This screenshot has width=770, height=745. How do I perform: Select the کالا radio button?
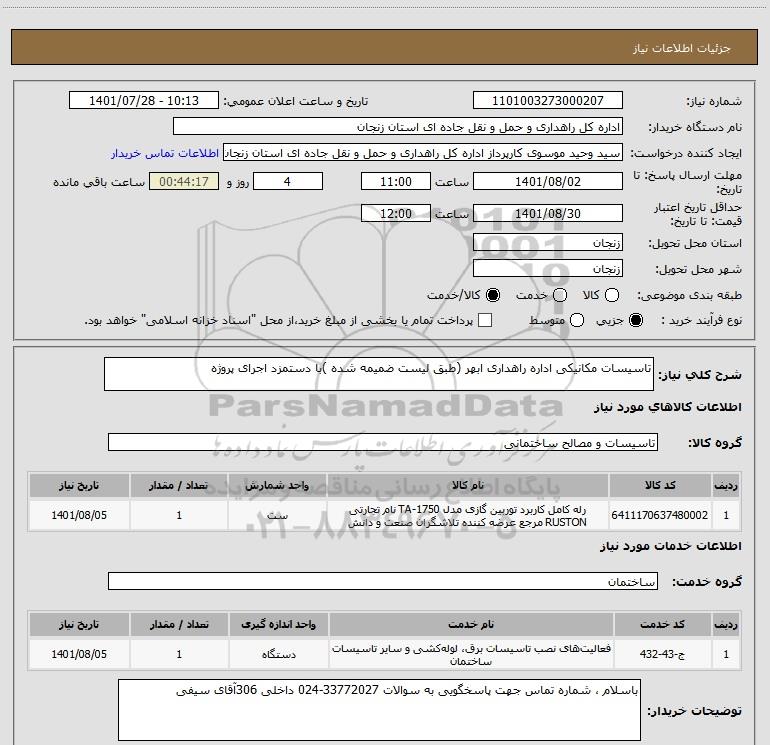click(612, 295)
